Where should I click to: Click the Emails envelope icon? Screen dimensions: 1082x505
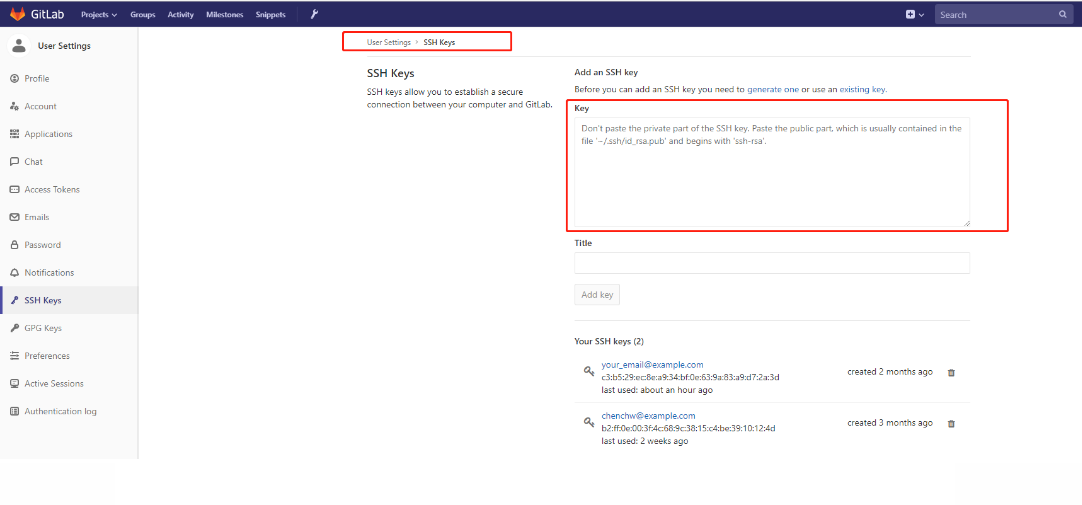point(14,217)
